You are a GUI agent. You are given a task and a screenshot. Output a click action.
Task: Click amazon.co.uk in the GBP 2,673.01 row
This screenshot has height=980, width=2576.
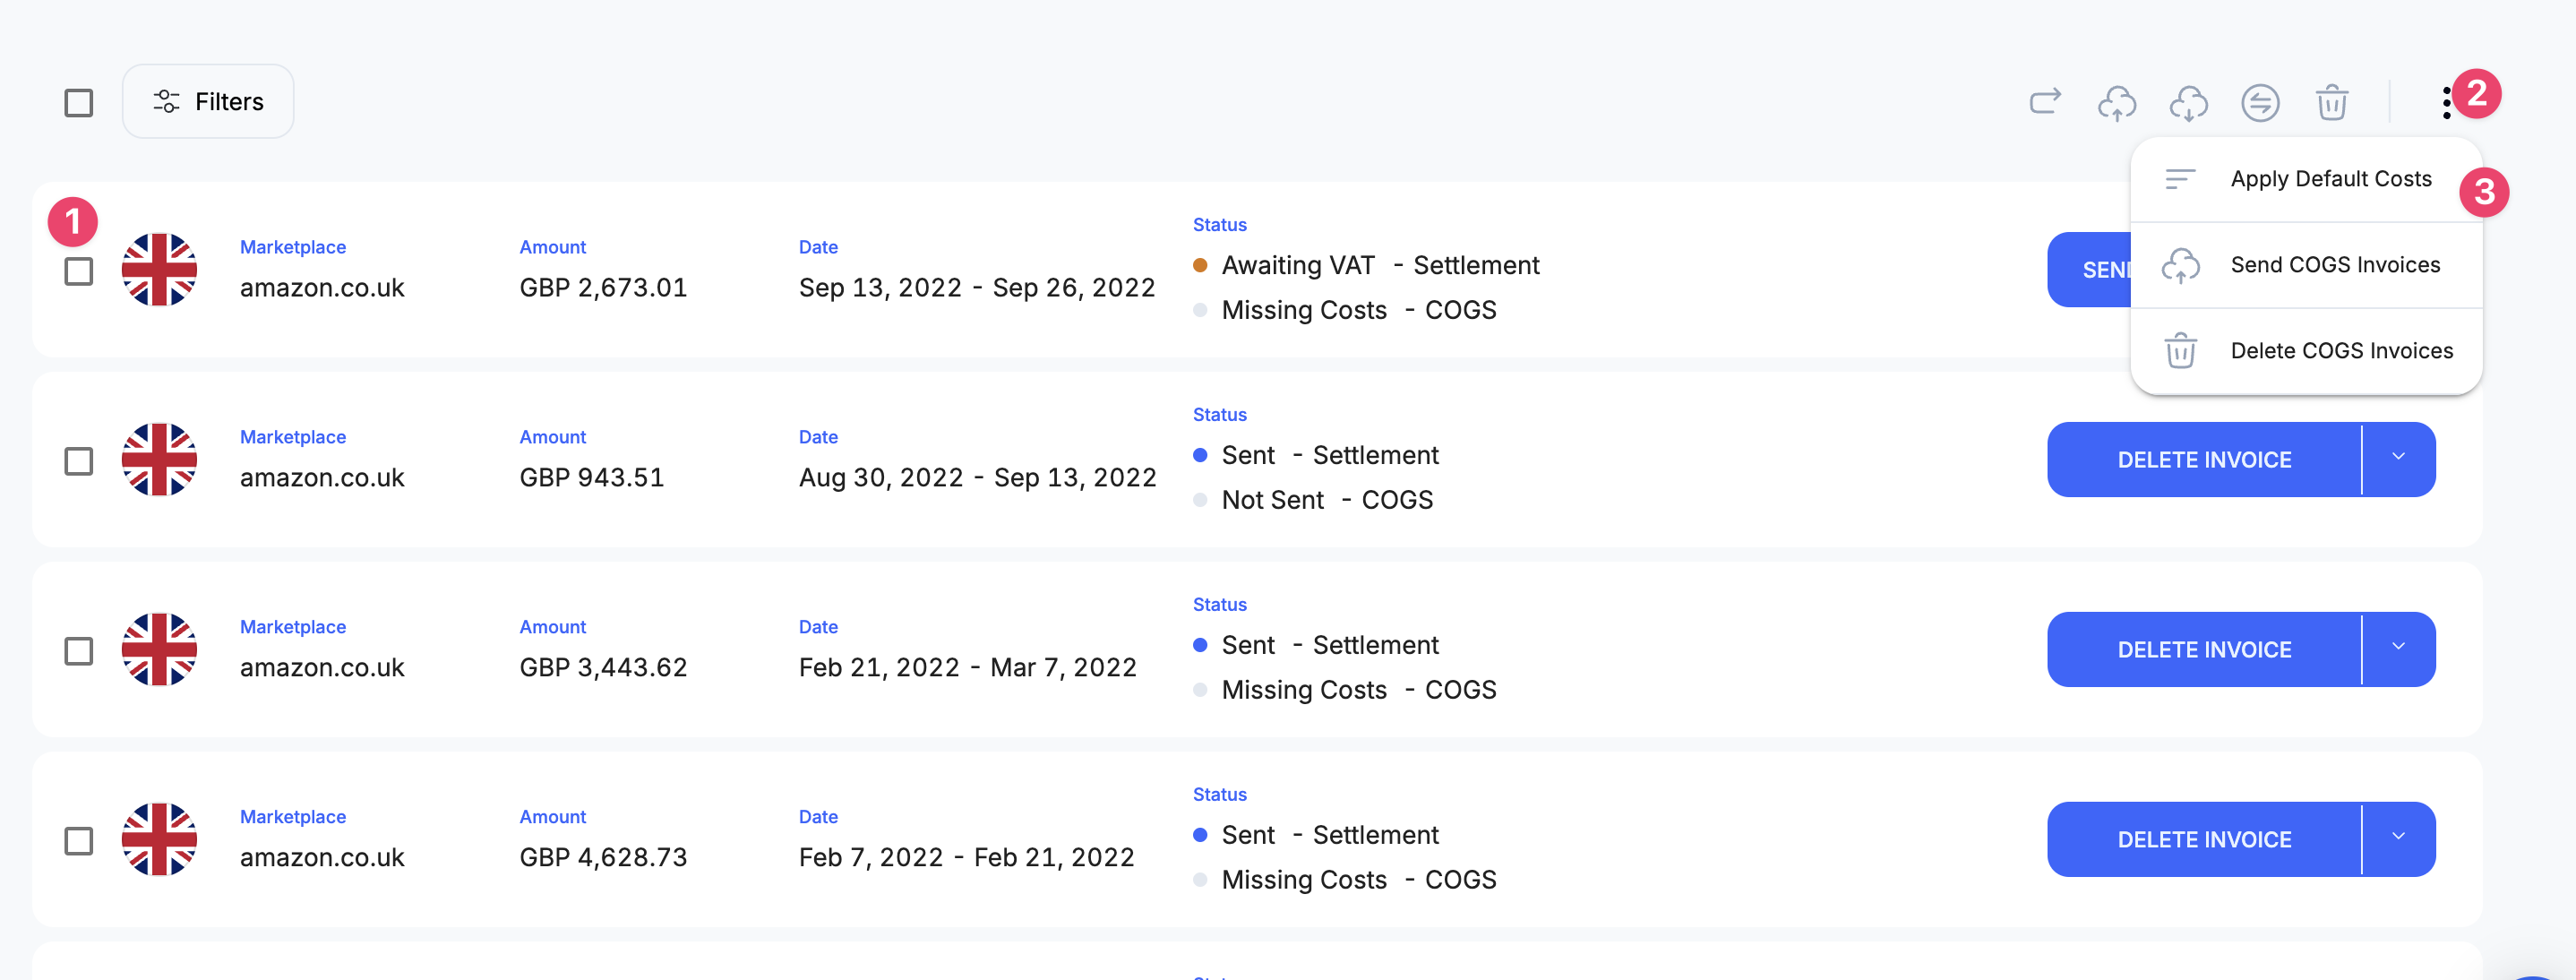(322, 288)
